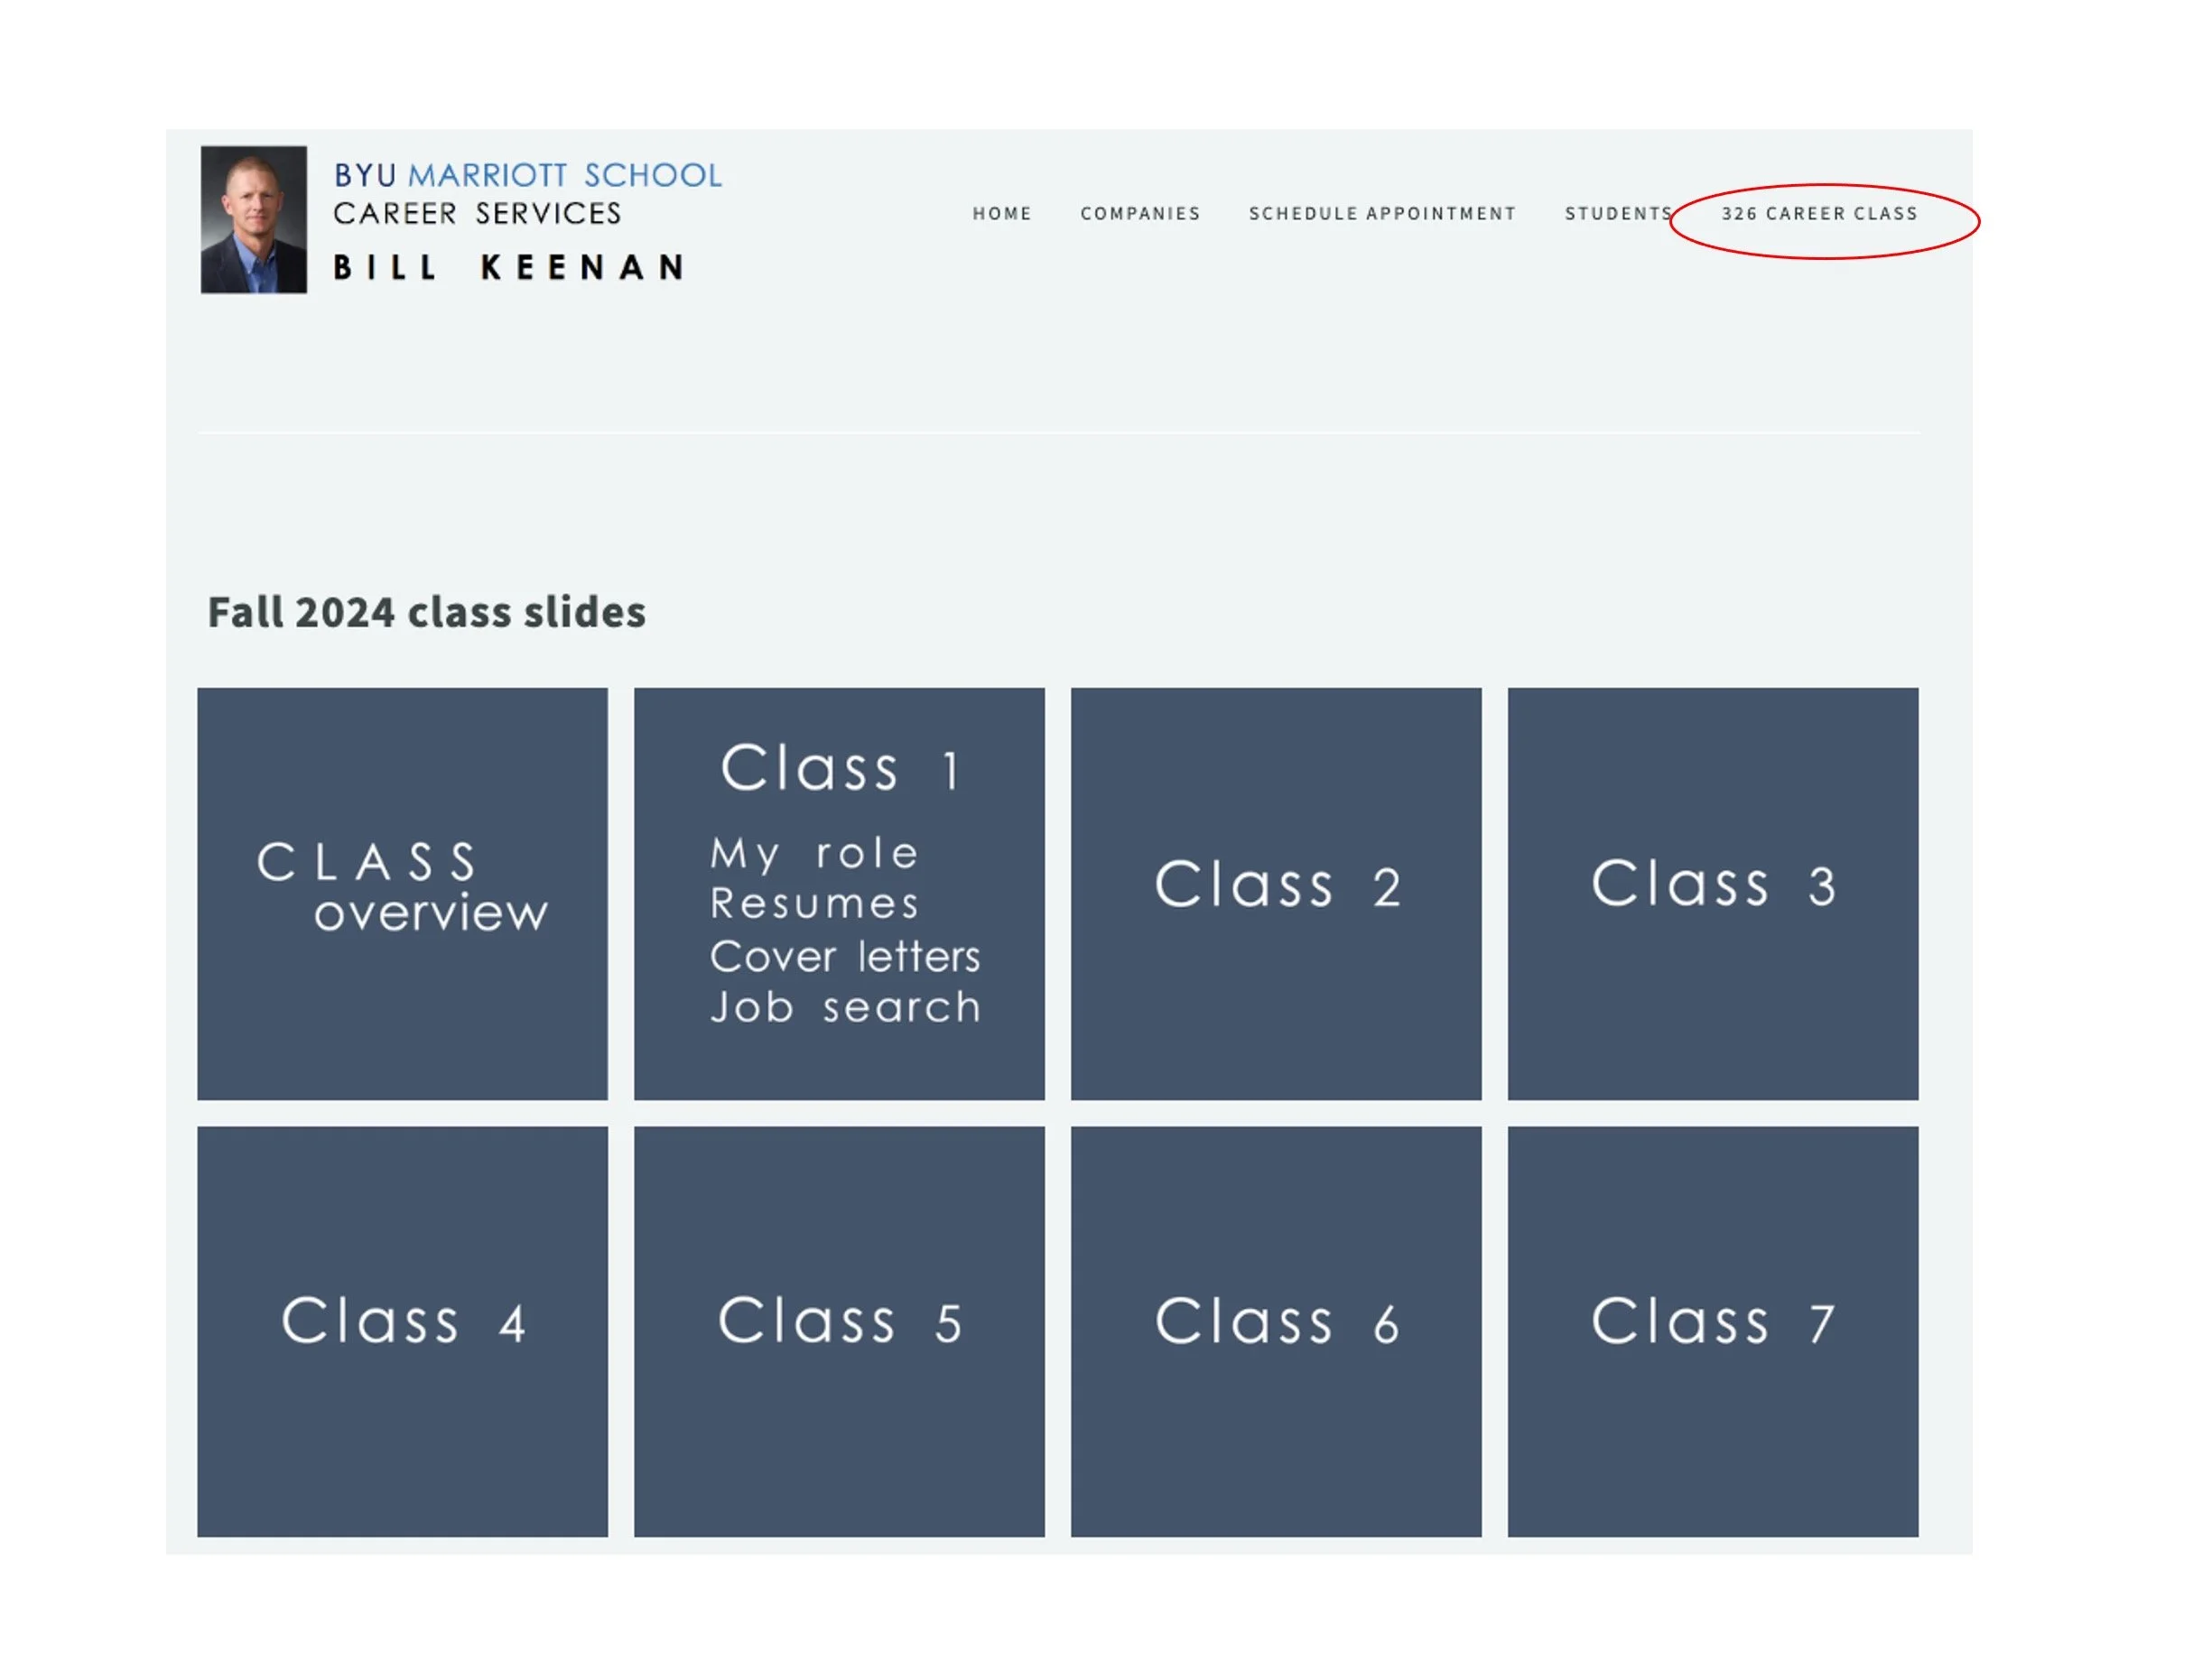Click the Career Services title text

pos(476,213)
